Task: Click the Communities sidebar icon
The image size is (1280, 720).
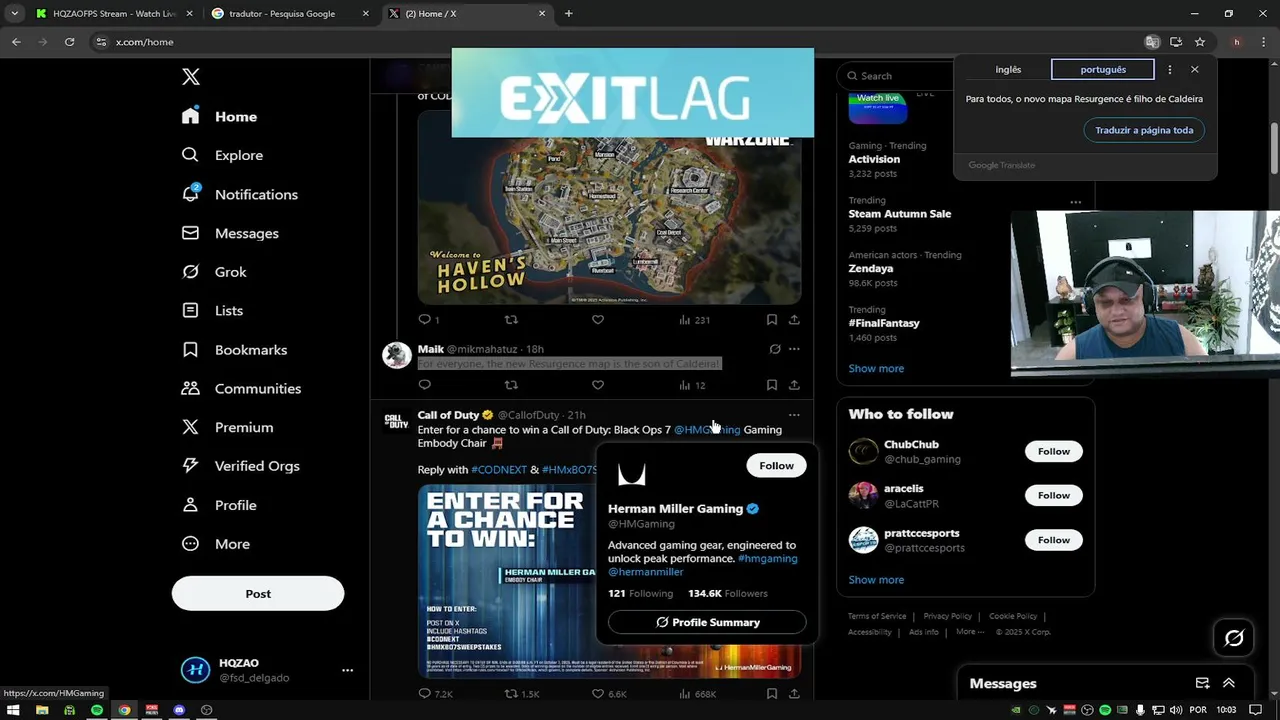Action: pos(190,388)
